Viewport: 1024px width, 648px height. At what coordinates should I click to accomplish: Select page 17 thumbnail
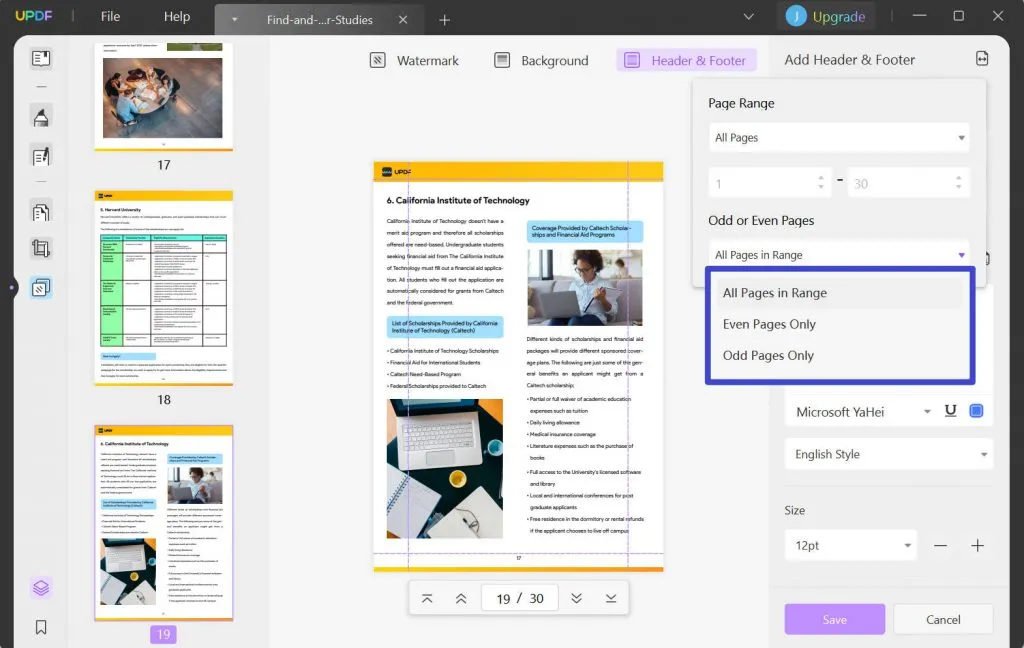coord(163,97)
